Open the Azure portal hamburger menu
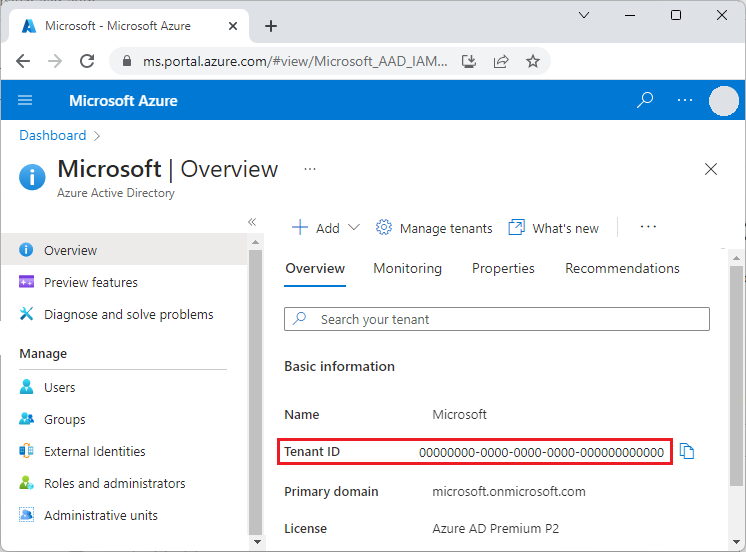Screen dimensions: 746x552 [x=26, y=100]
